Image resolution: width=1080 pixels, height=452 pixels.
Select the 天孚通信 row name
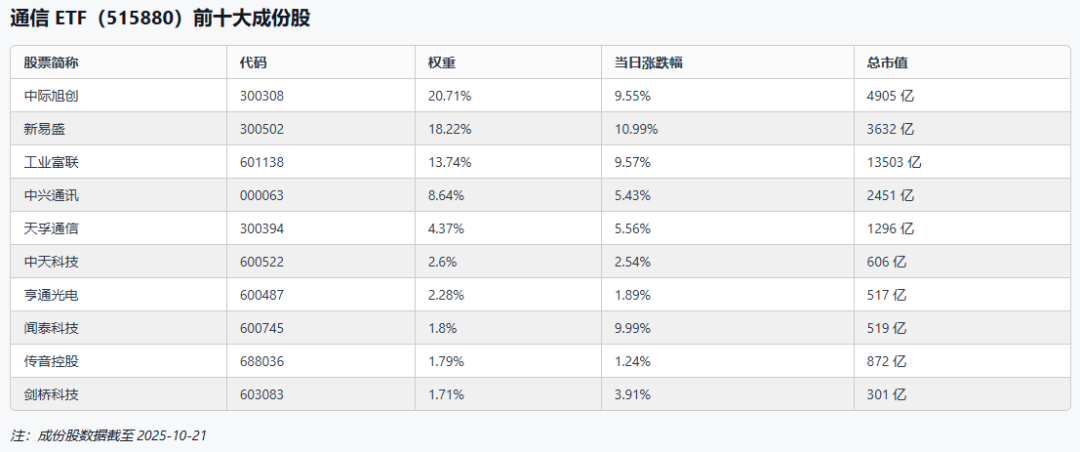[x=51, y=228]
